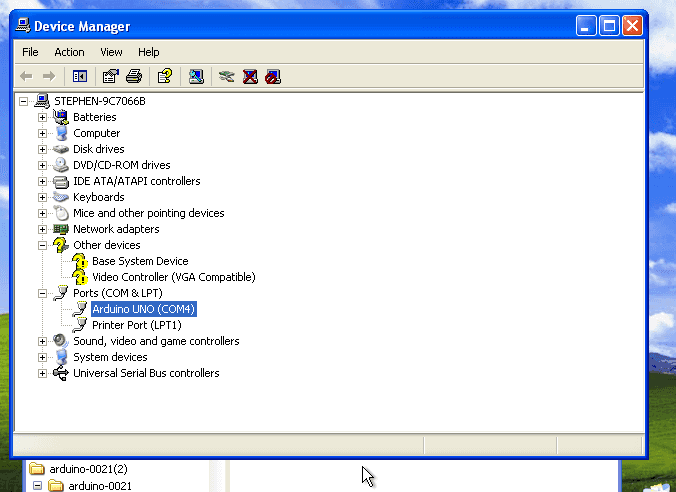Select the Computer category icon

(x=62, y=133)
